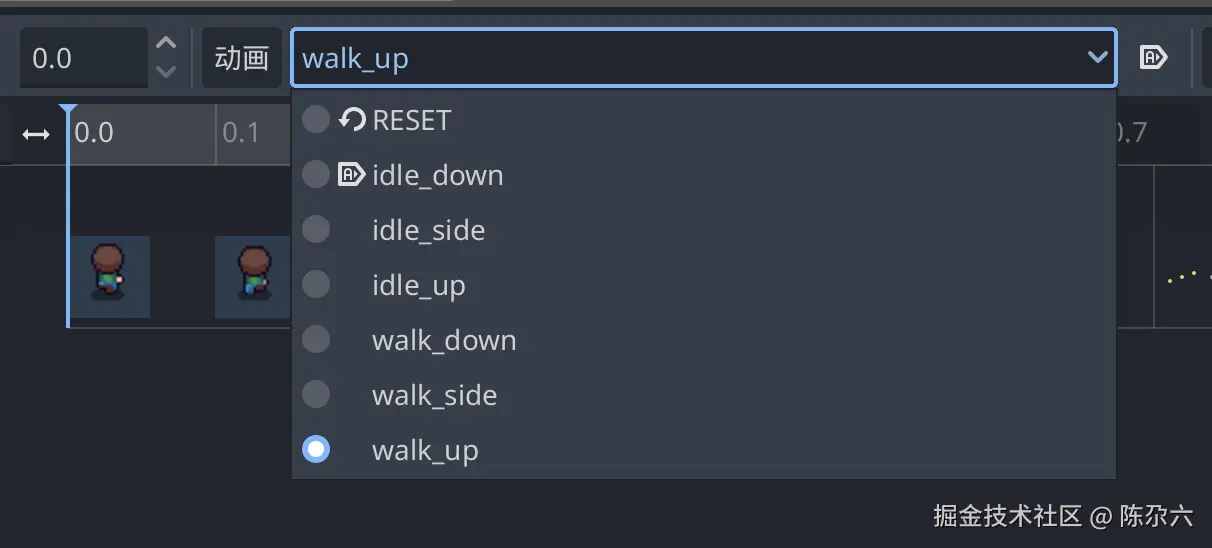The height and width of the screenshot is (548, 1212).
Task: Select the walk_side radio button
Action: [316, 395]
